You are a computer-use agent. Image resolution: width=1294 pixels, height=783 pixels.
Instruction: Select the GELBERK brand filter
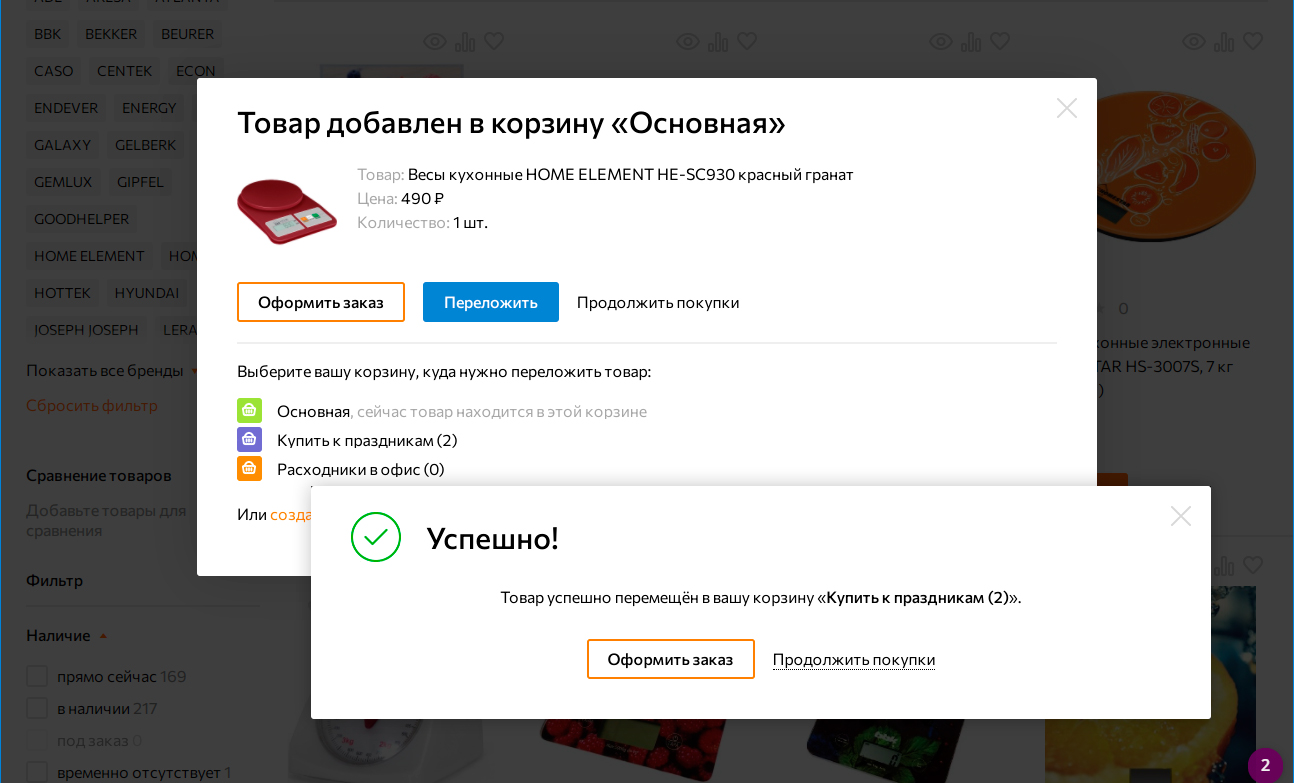coord(146,145)
